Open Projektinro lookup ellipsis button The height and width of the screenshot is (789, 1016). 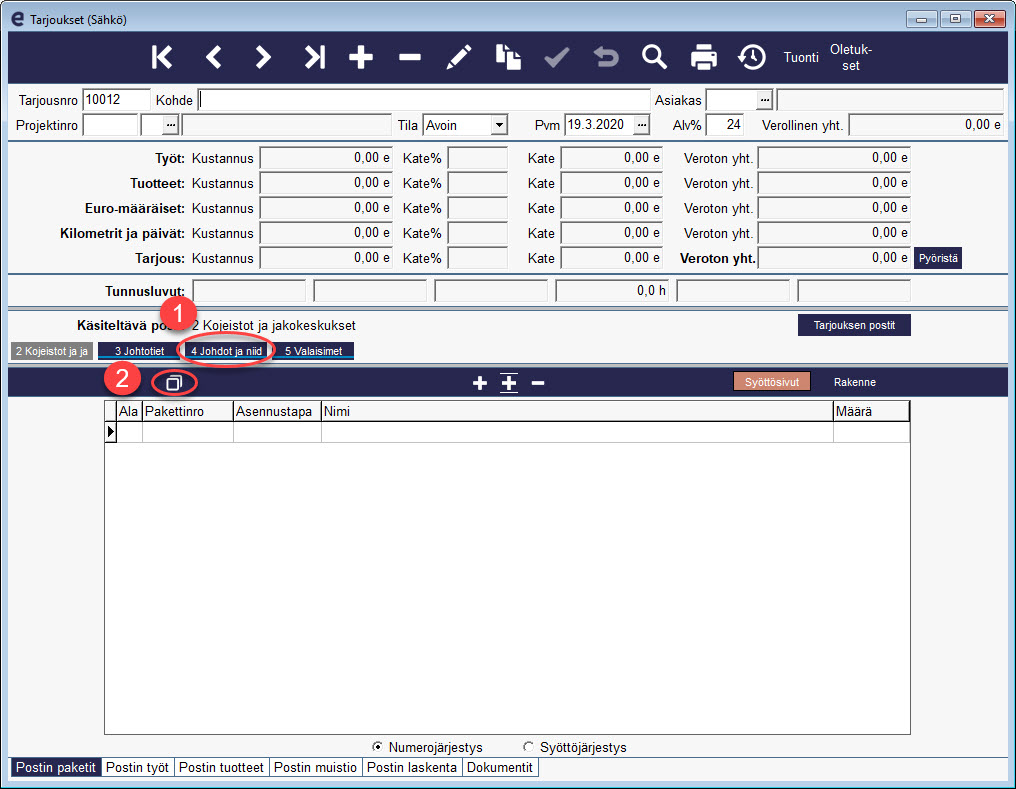(170, 124)
